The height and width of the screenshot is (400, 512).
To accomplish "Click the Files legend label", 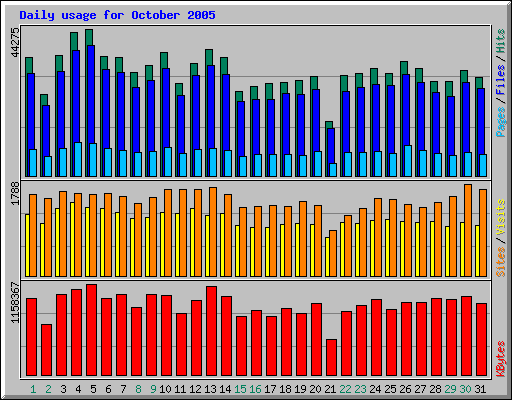I will (501, 80).
